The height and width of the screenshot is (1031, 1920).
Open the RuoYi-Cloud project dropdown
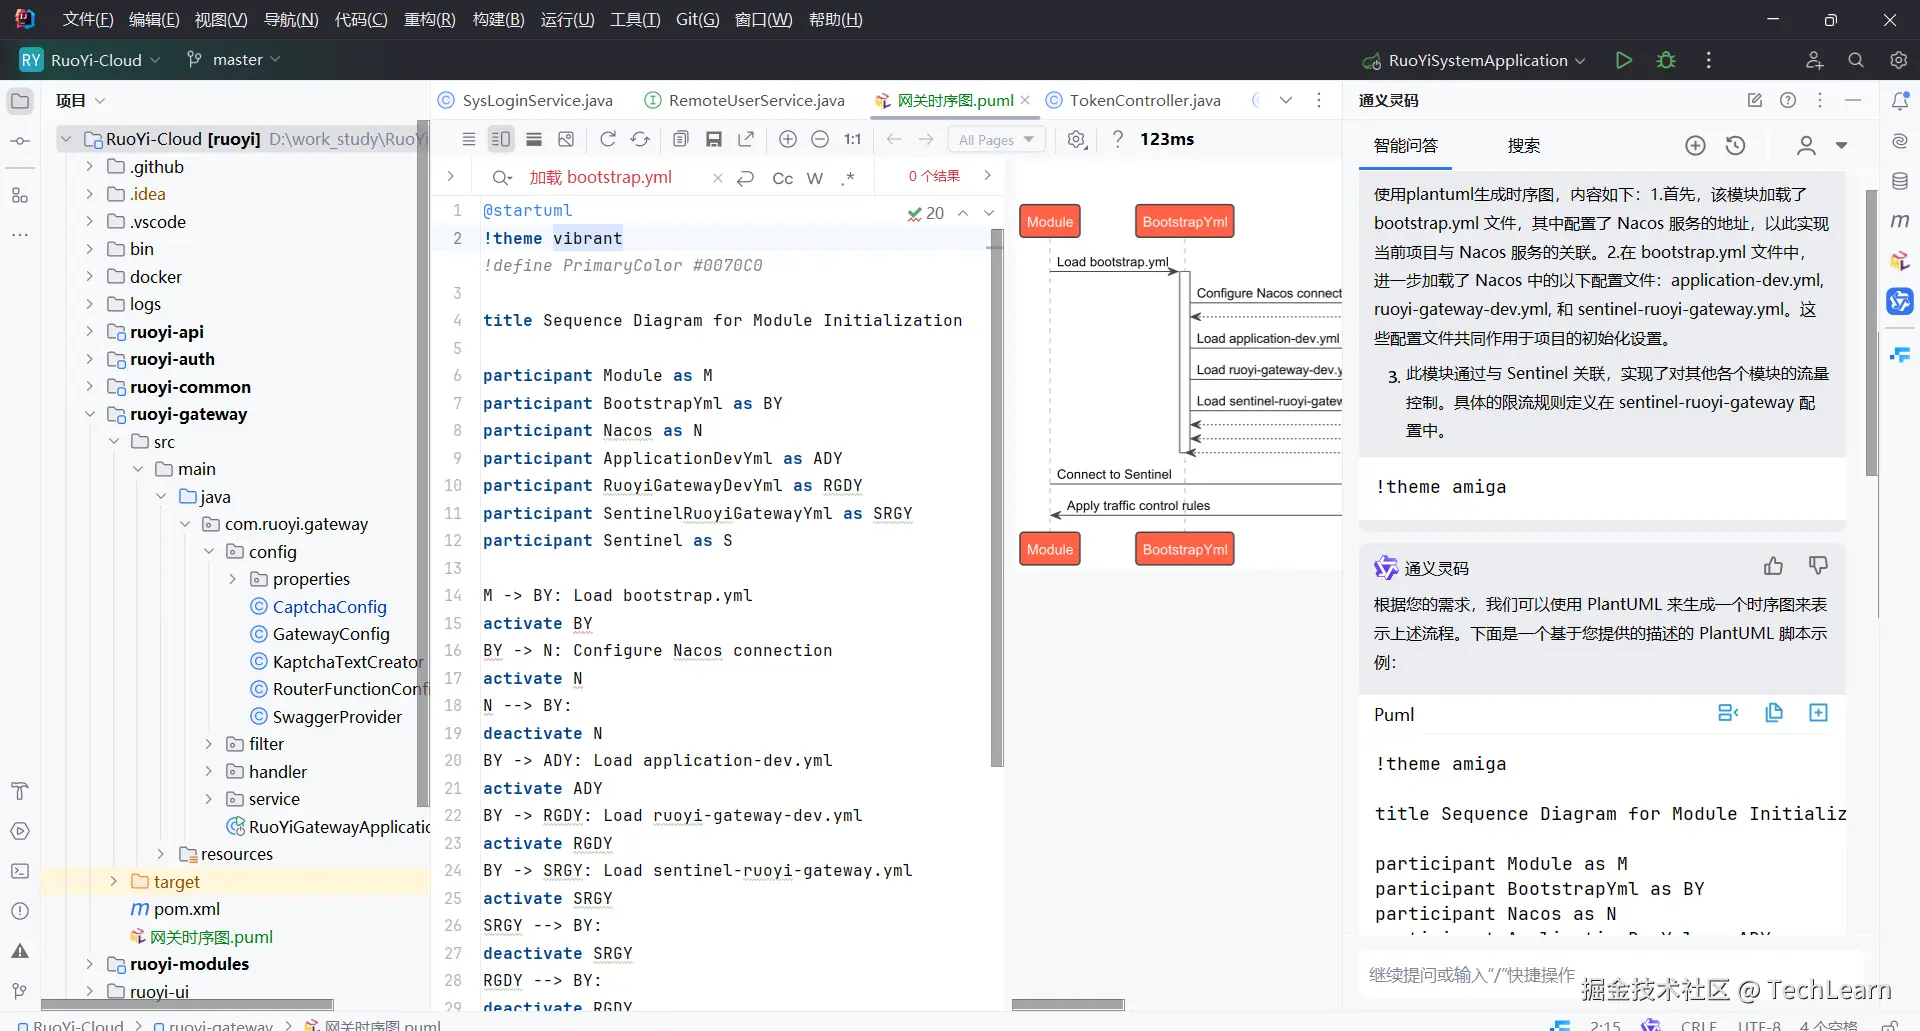pyautogui.click(x=90, y=60)
